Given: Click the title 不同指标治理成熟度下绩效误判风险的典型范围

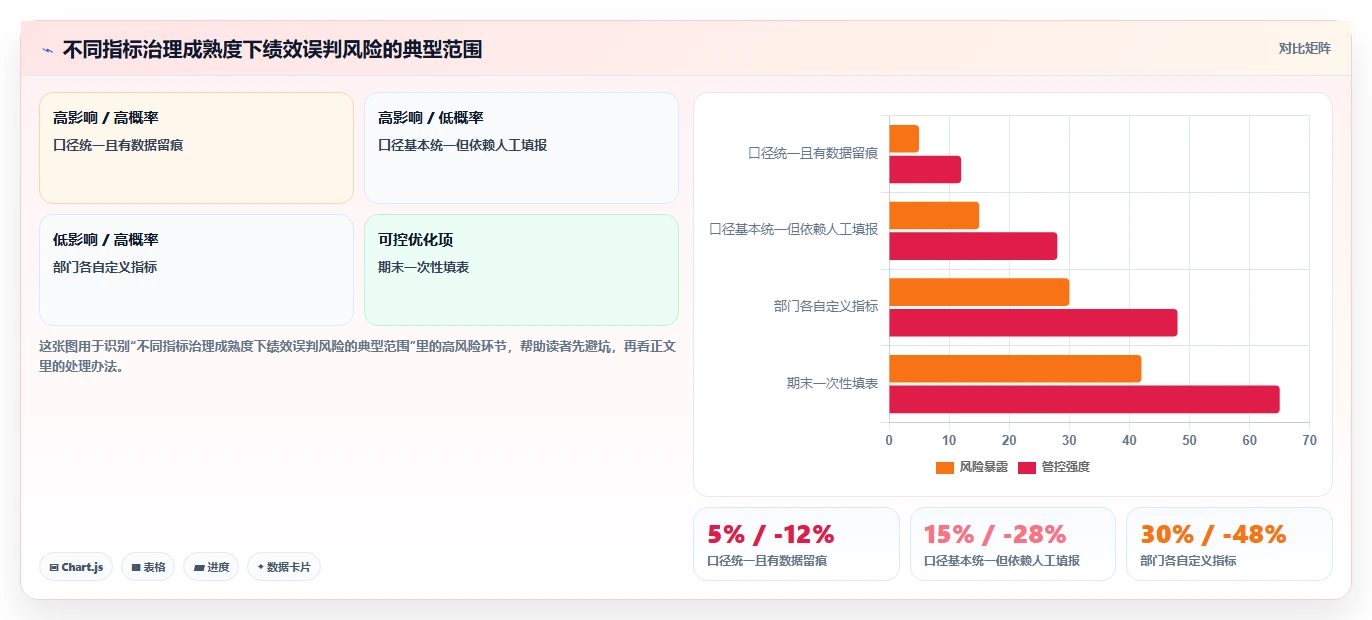Looking at the screenshot, I should (272, 49).
